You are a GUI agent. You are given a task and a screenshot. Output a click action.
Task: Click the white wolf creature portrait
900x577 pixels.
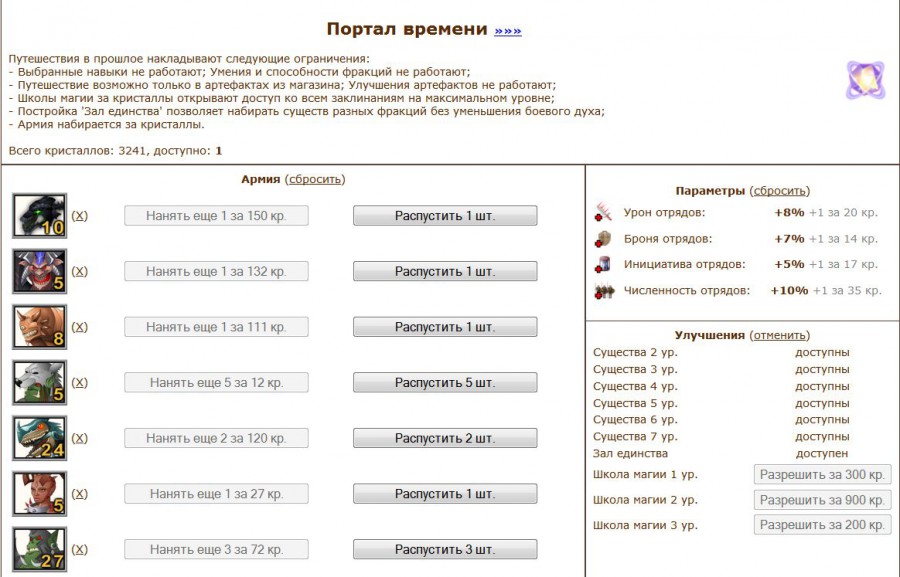coord(39,382)
